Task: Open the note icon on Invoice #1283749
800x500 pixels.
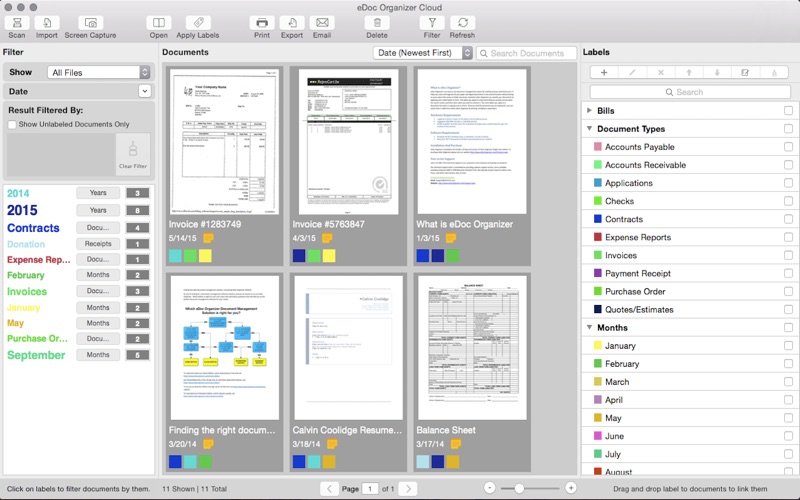Action: click(208, 238)
